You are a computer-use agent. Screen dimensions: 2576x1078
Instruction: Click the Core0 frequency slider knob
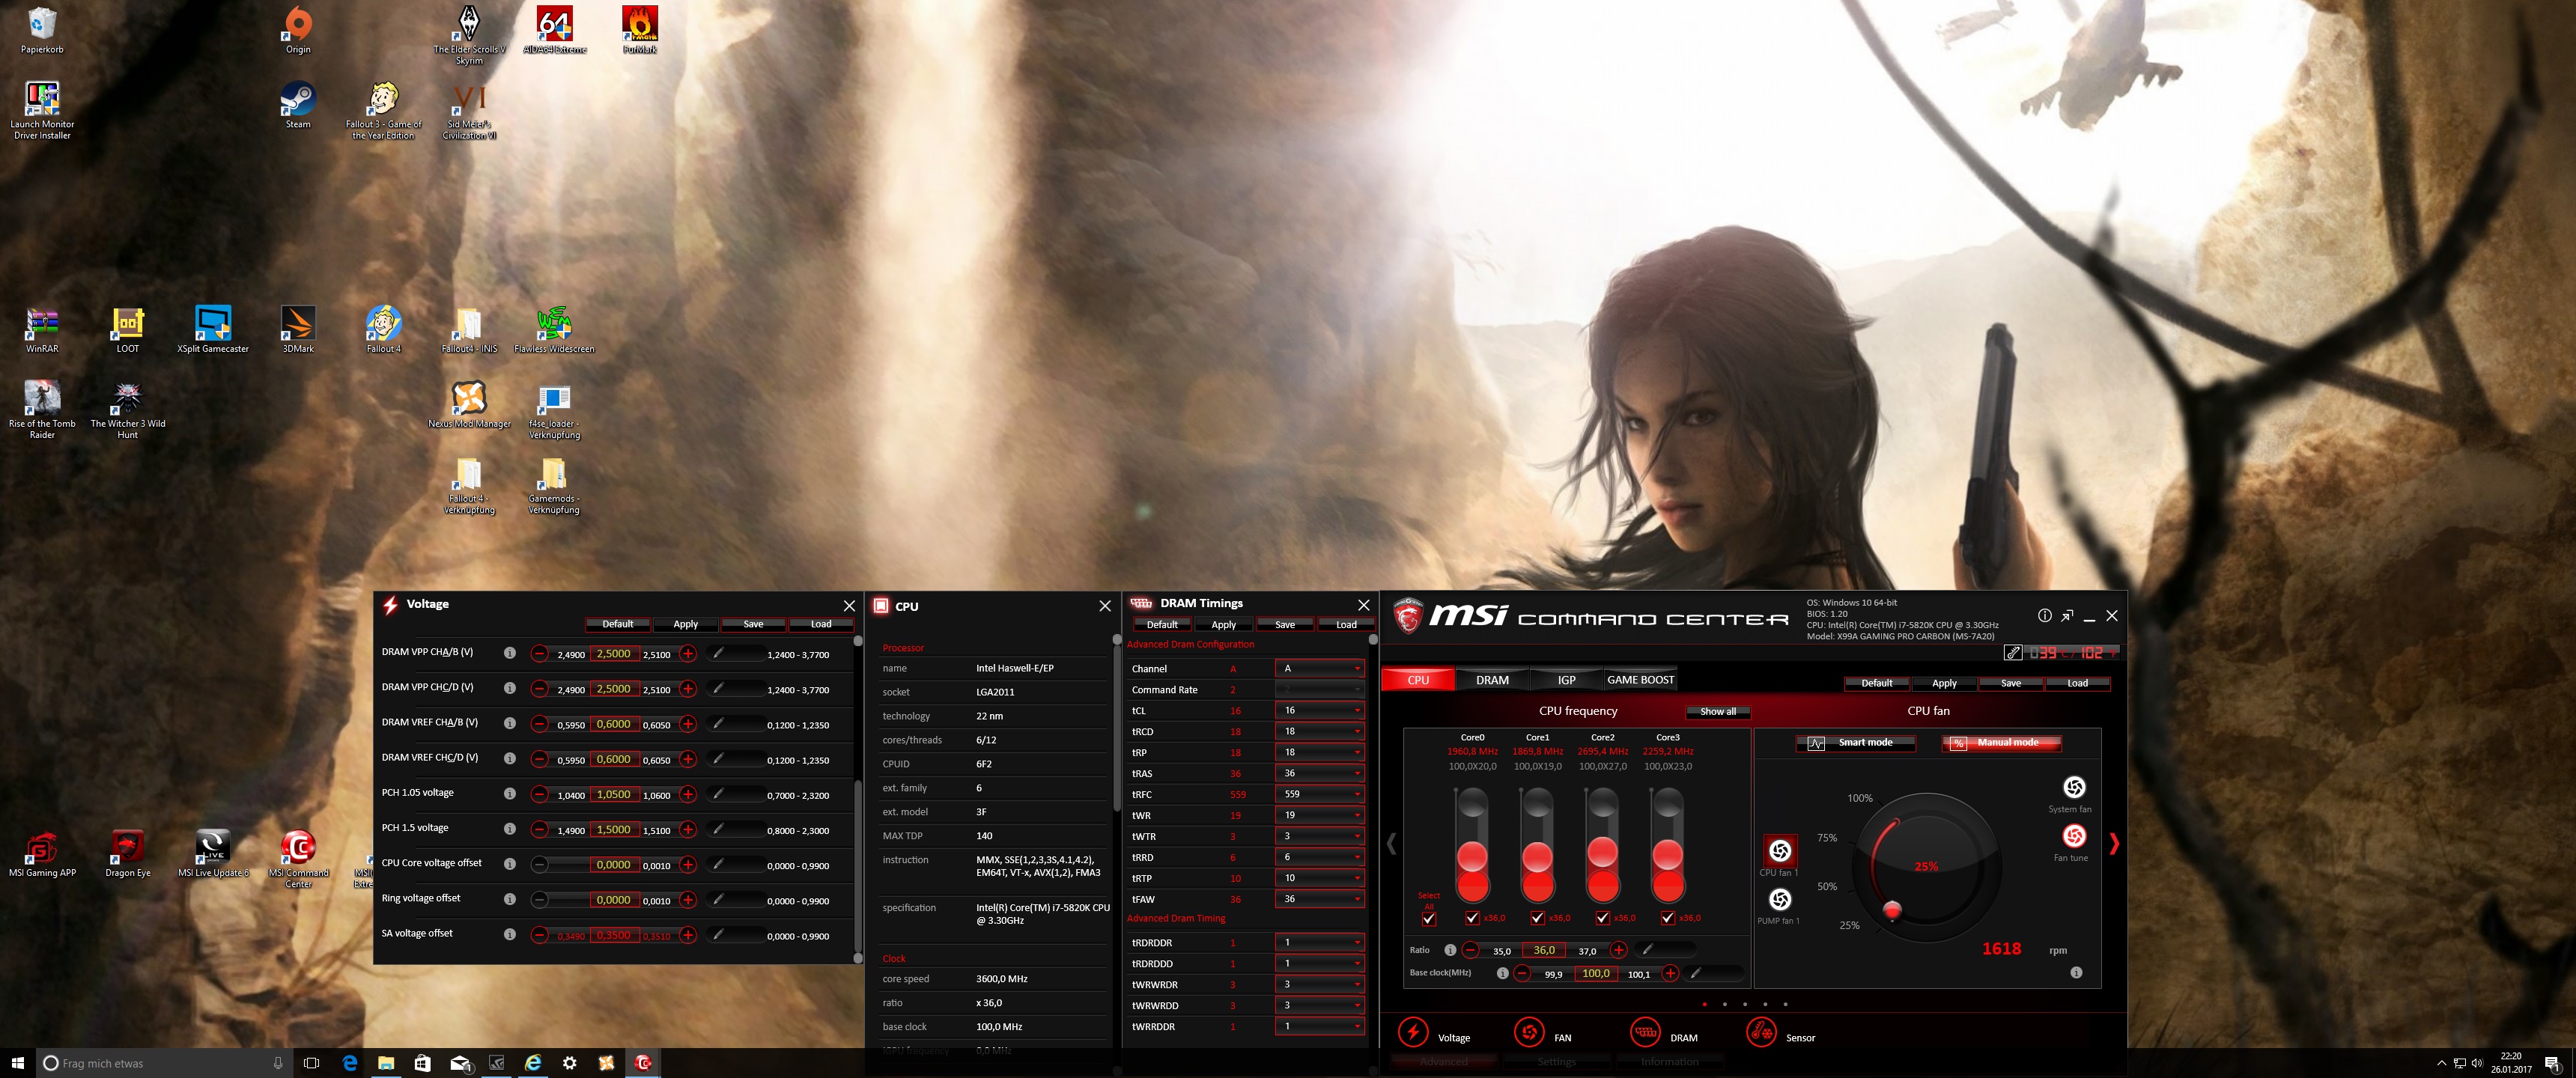[x=1472, y=857]
